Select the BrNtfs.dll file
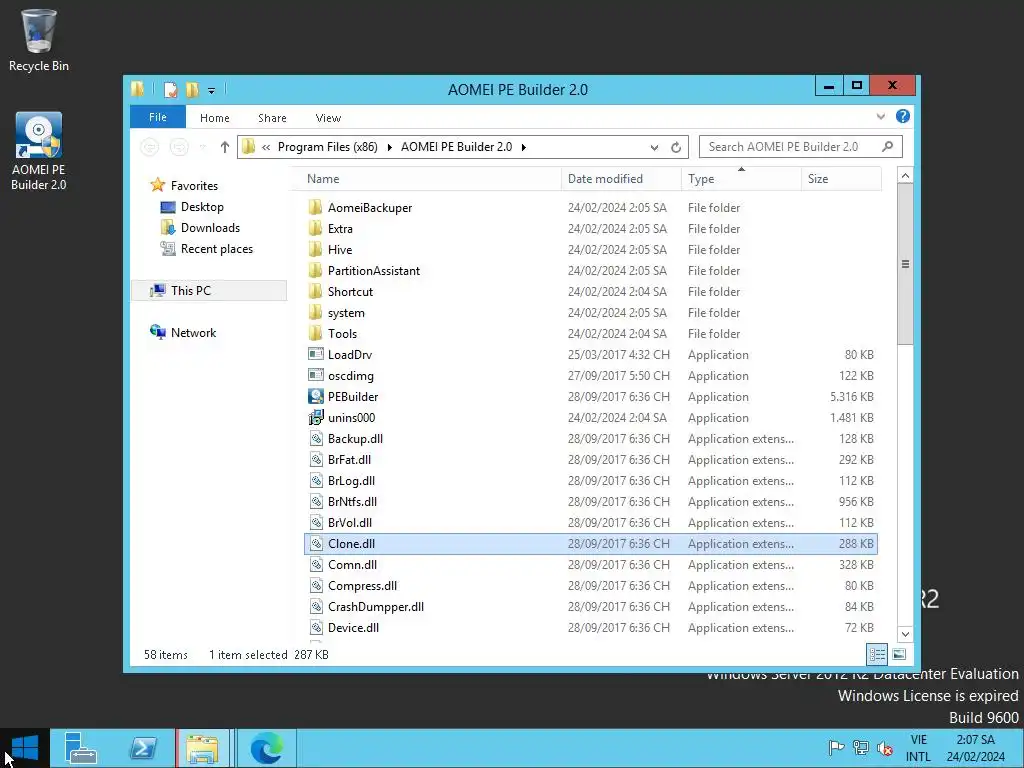 [x=591, y=502]
